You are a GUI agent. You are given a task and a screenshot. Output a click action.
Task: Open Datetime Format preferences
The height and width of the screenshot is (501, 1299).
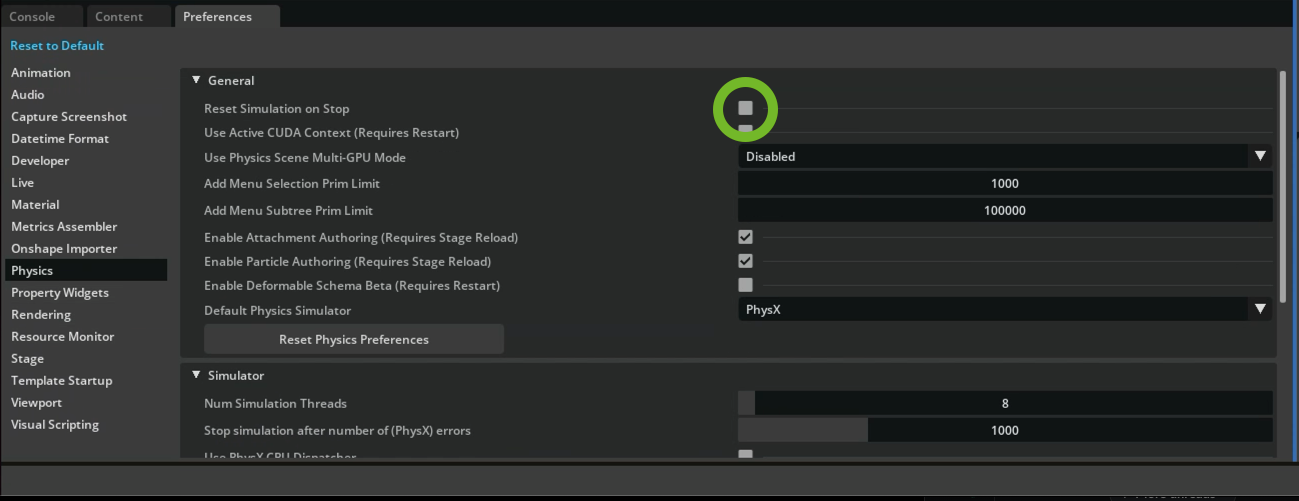click(x=60, y=139)
